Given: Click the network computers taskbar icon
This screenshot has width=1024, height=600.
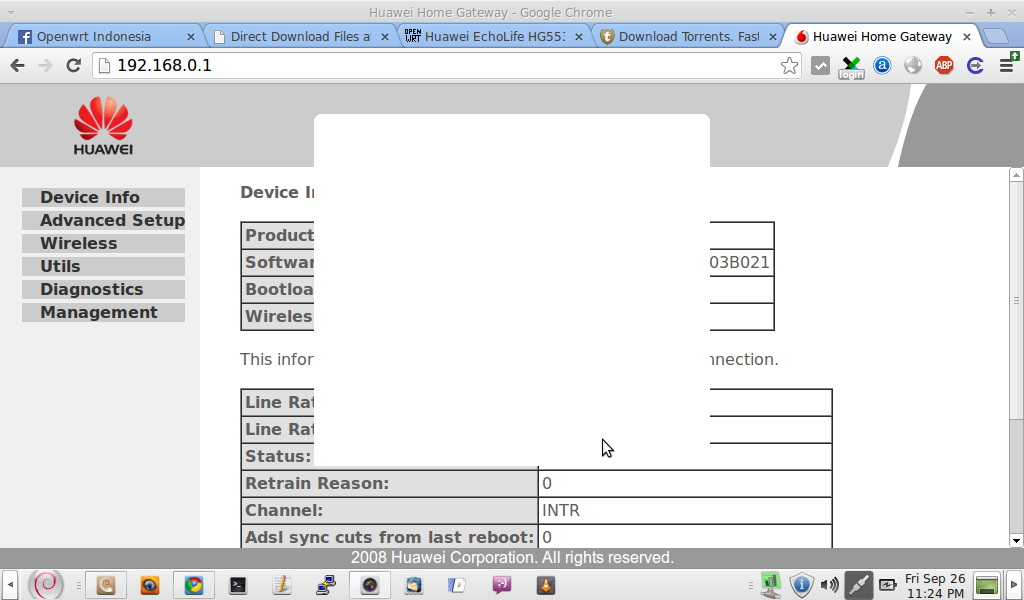Looking at the screenshot, I should [x=325, y=584].
